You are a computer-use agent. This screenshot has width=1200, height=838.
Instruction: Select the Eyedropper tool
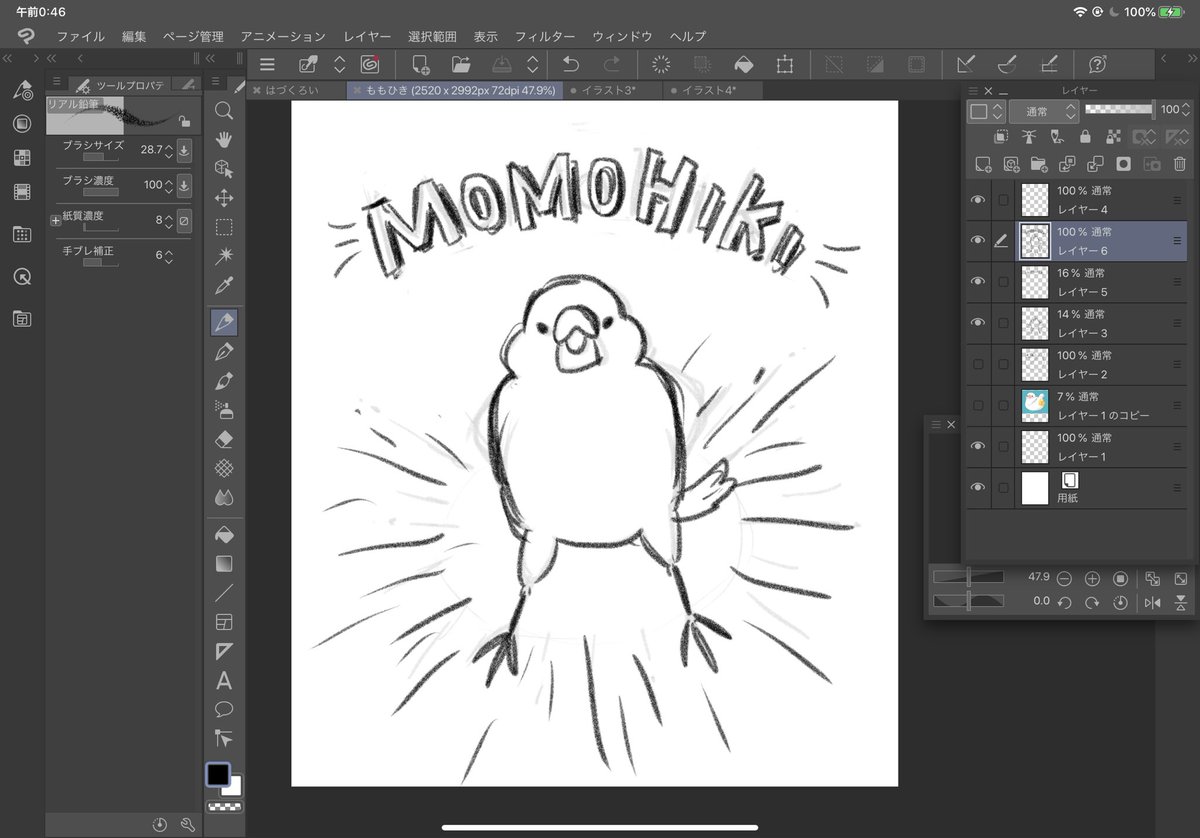224,286
